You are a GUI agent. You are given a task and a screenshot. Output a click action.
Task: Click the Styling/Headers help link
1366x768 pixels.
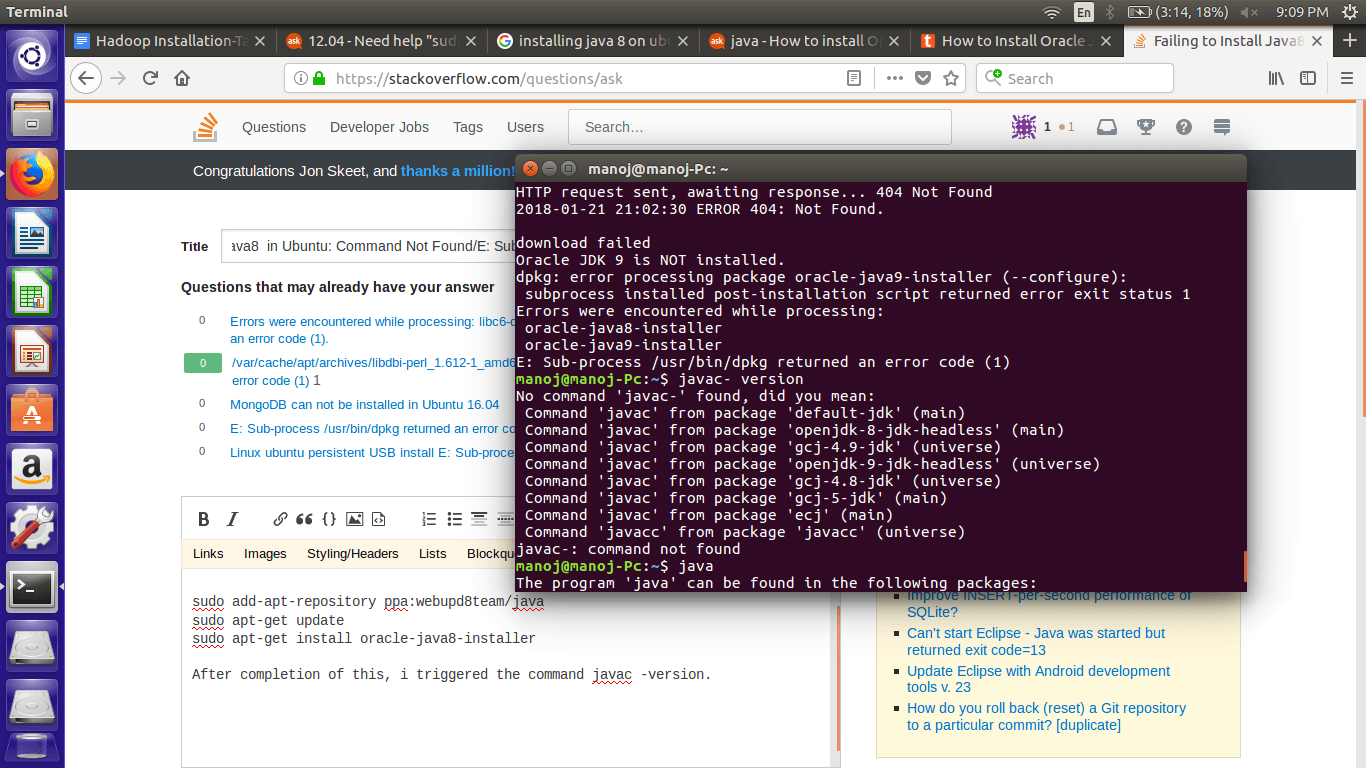[352, 553]
